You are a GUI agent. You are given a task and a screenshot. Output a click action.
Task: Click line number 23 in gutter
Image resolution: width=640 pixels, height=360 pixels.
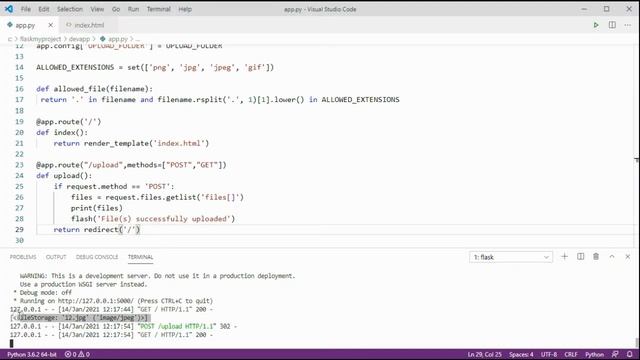(19, 165)
